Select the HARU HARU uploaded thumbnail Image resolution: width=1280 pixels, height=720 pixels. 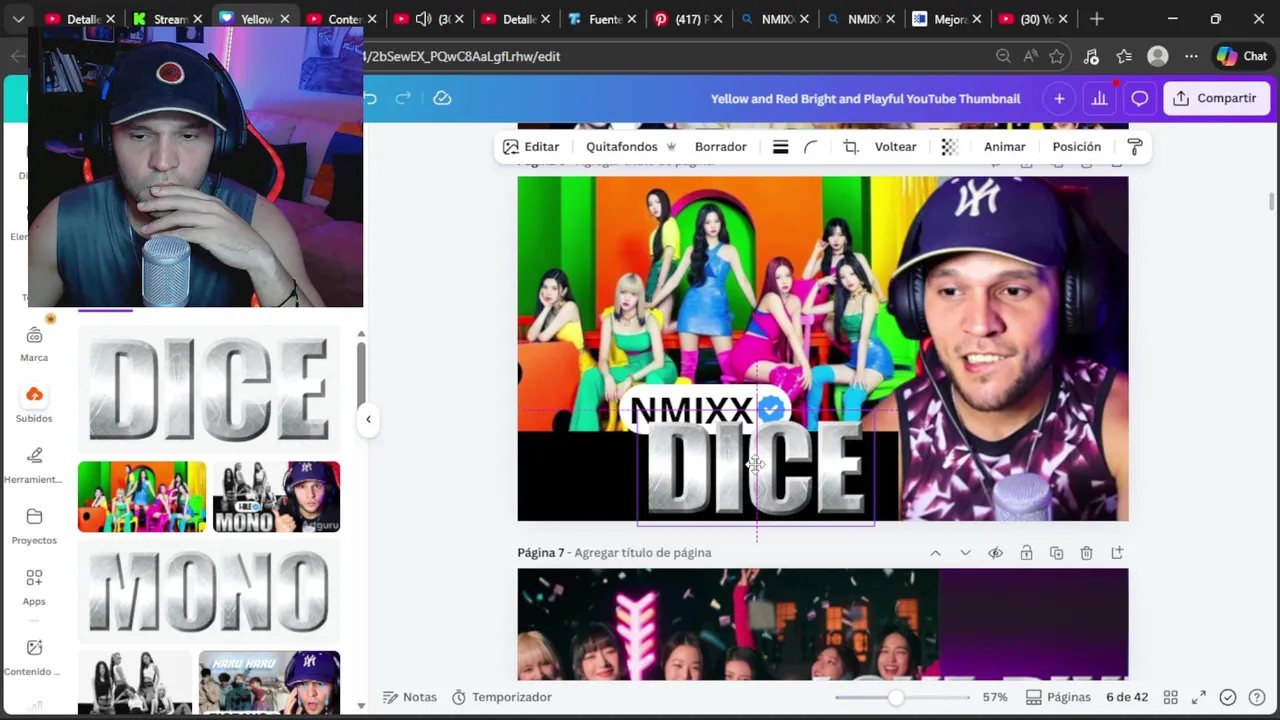269,683
